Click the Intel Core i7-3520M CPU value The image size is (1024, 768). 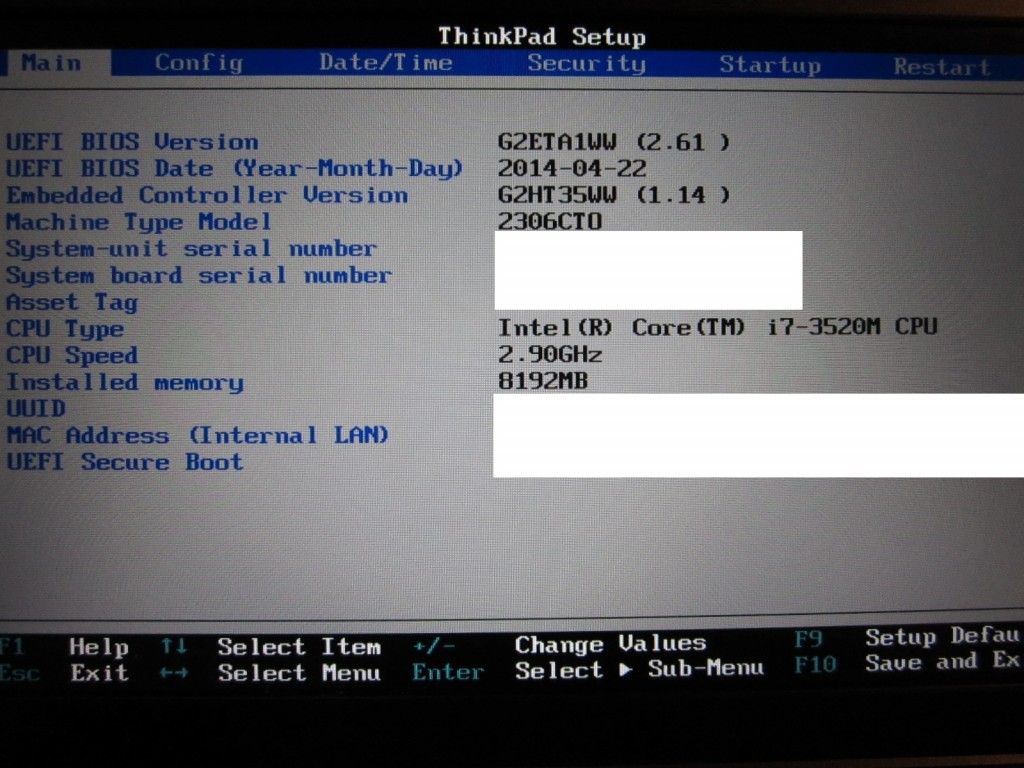click(718, 327)
